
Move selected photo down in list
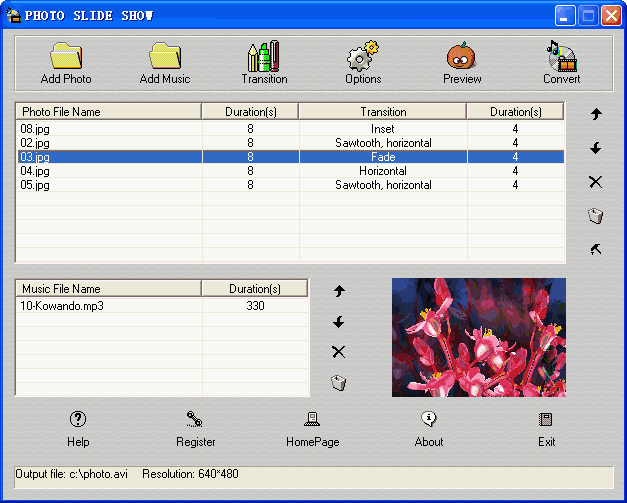click(596, 148)
